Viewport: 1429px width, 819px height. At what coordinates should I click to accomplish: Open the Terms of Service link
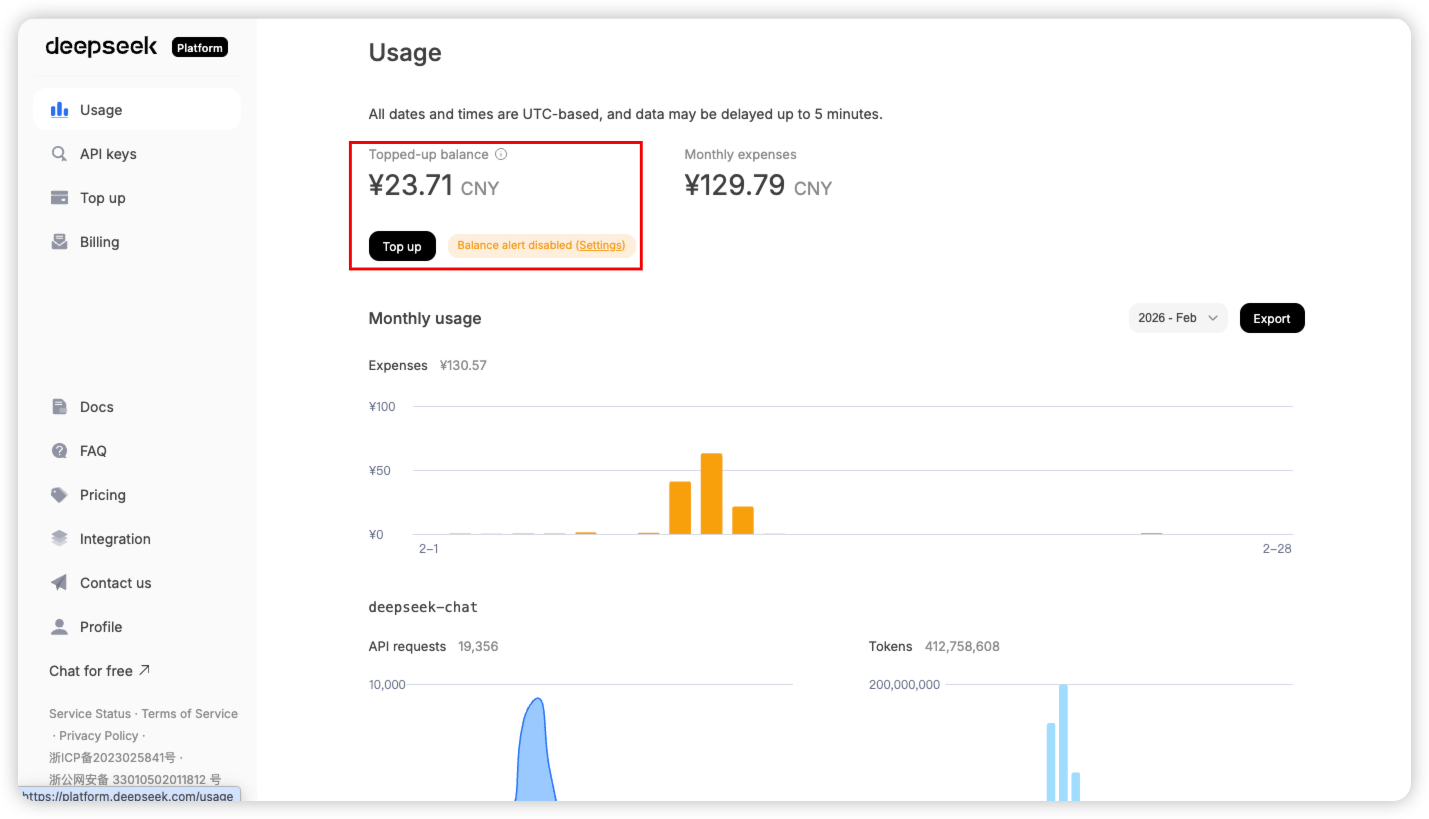[189, 714]
